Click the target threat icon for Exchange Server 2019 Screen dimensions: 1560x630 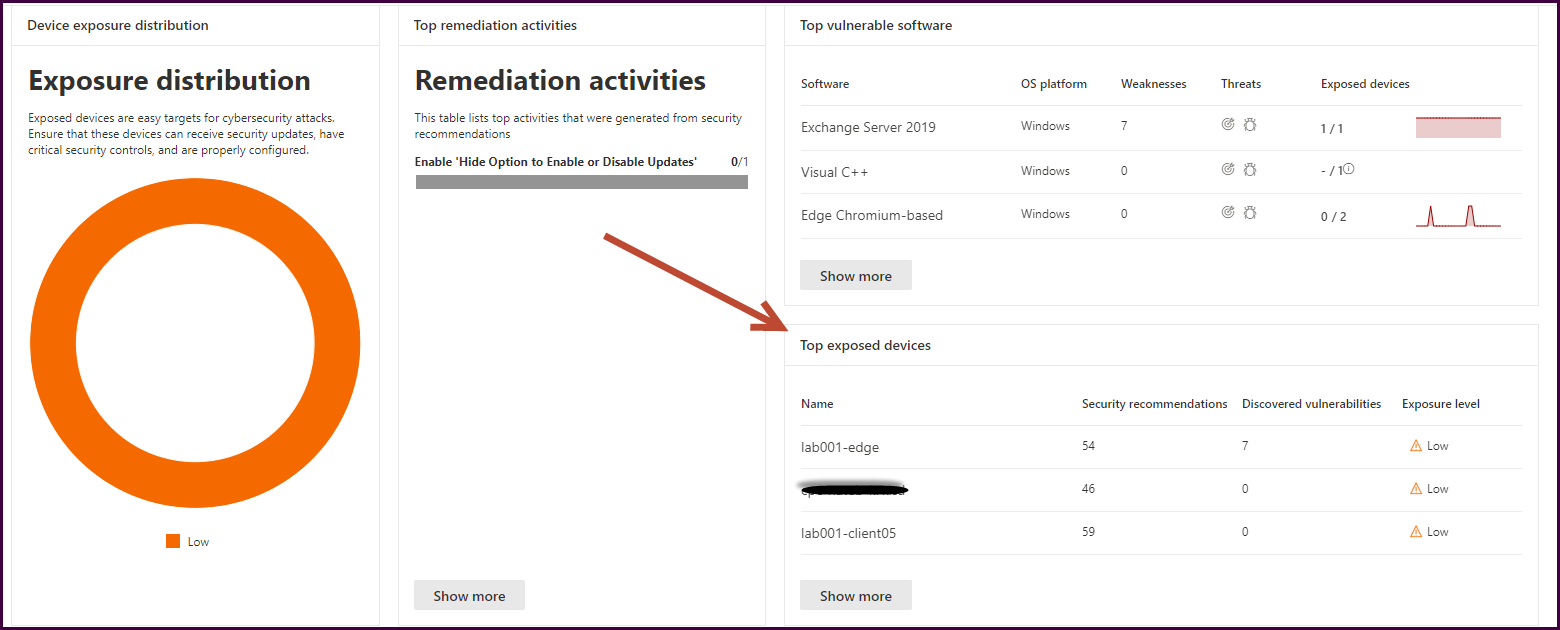point(1228,125)
